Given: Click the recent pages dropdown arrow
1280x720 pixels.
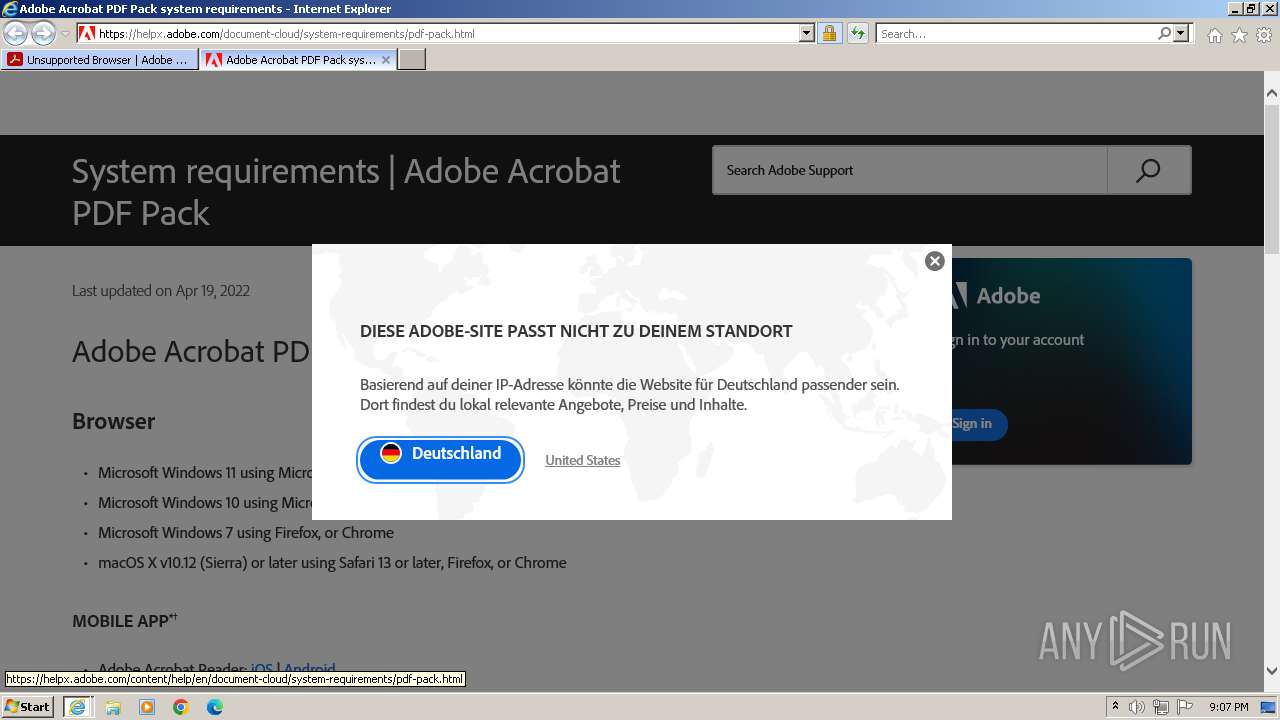Looking at the screenshot, I should point(65,34).
